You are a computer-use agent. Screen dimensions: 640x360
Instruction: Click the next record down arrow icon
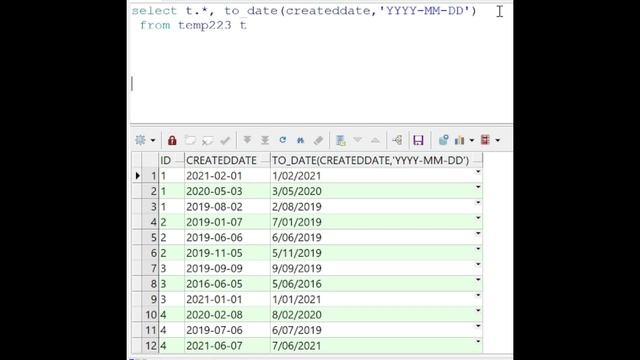tap(358, 140)
